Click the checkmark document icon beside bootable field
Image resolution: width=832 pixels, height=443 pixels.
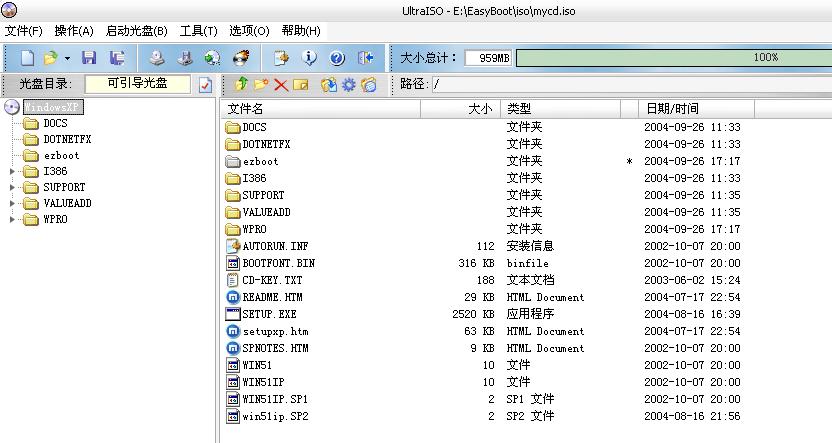click(205, 85)
